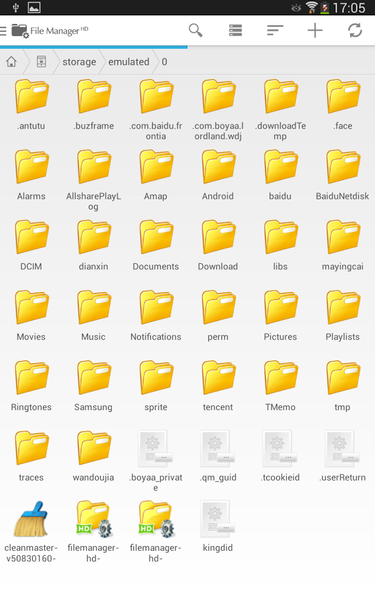Tap the Wi-Fi status icon

click(x=312, y=7)
